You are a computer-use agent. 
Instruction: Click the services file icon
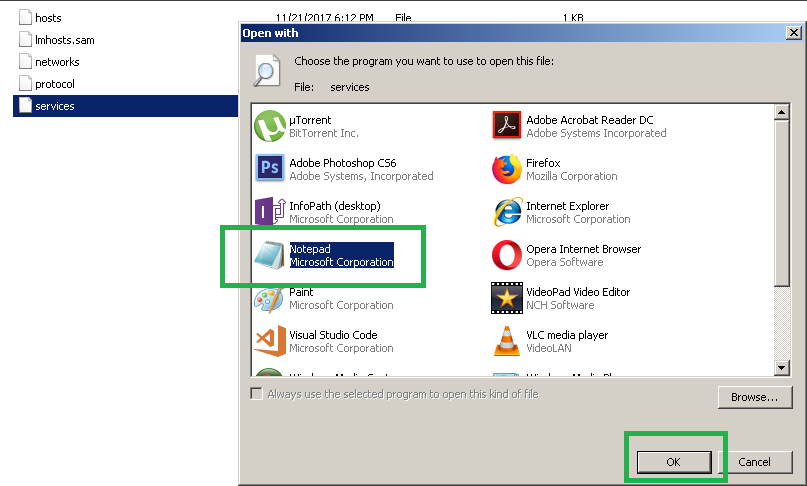pyautogui.click(x=25, y=105)
